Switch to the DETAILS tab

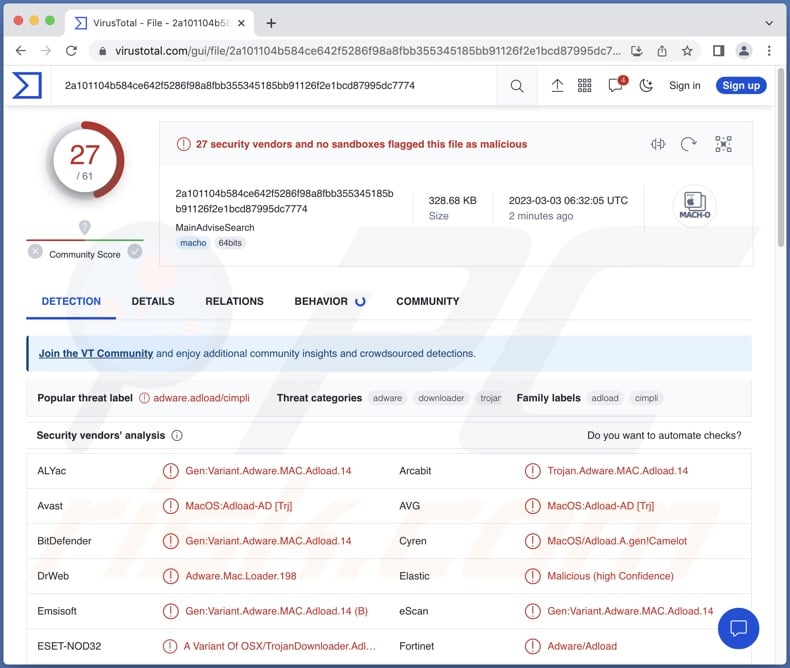coord(153,301)
